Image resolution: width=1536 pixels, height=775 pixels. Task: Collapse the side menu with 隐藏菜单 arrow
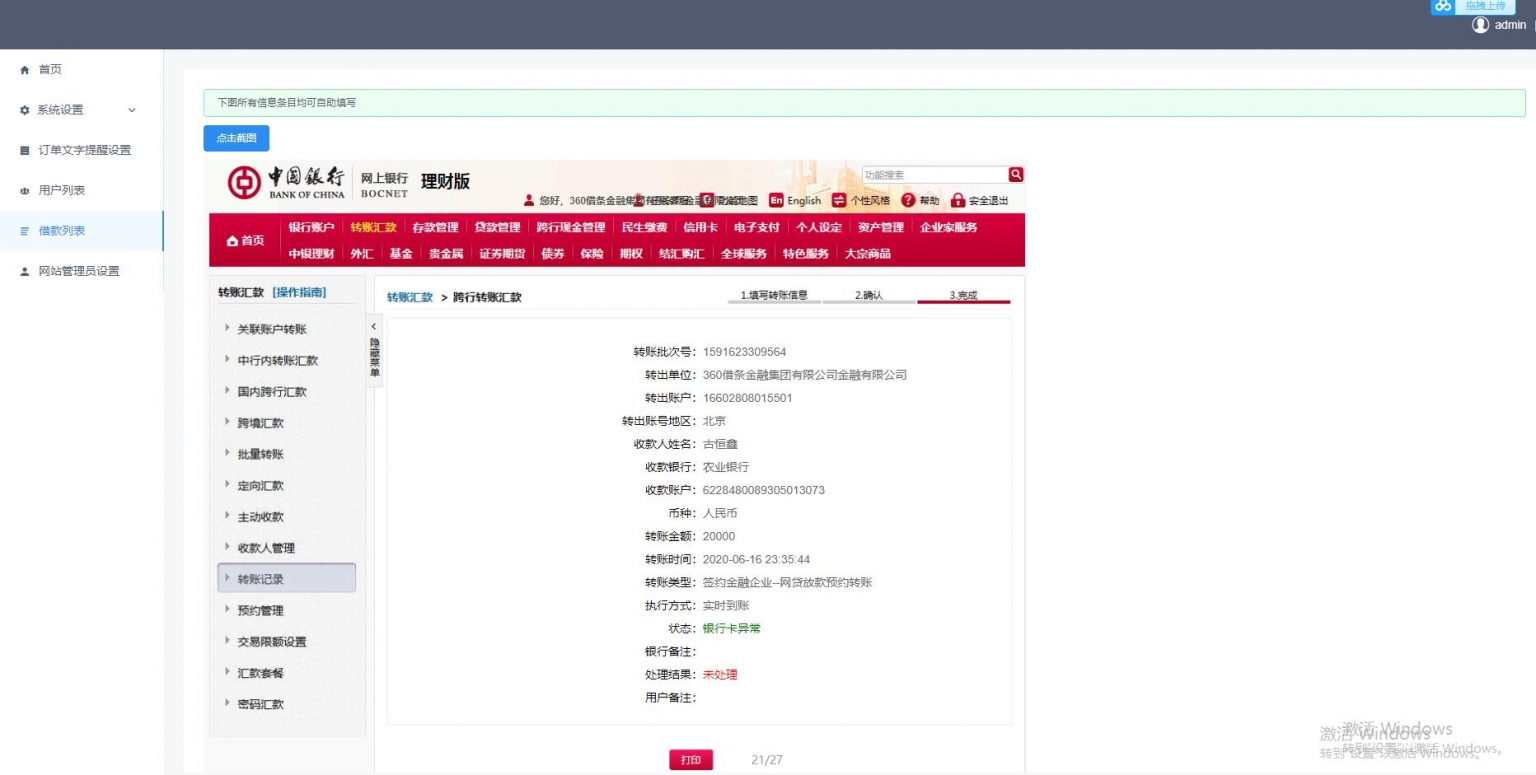click(374, 327)
